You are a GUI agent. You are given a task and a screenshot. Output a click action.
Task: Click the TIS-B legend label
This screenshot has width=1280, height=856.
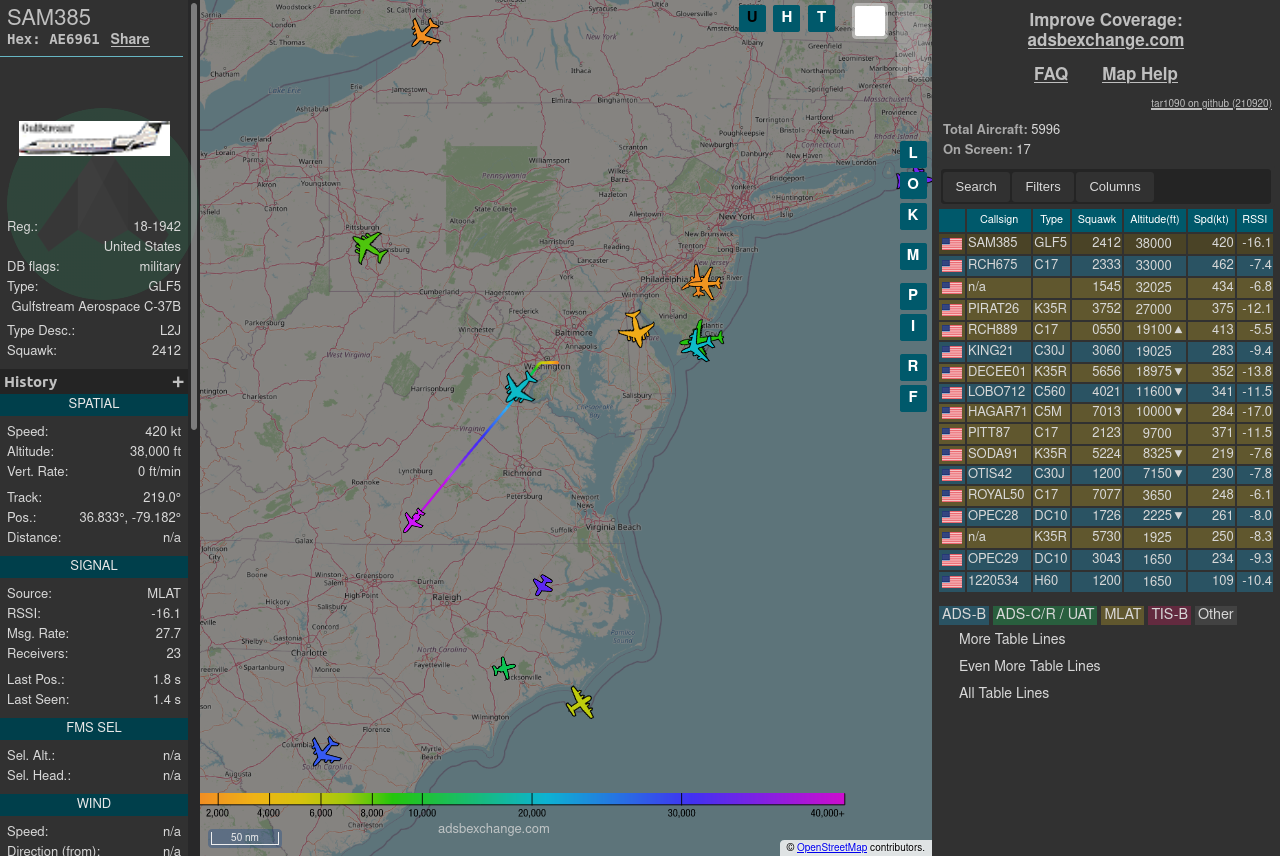[x=1169, y=615]
